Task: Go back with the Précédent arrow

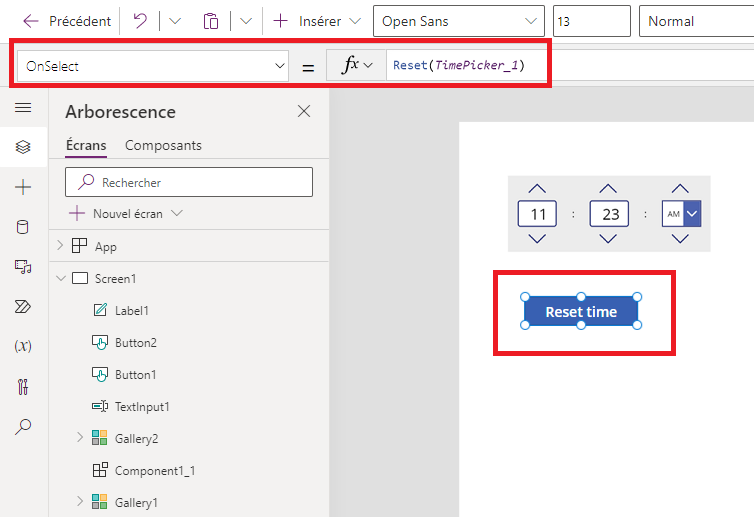Action: 31,21
